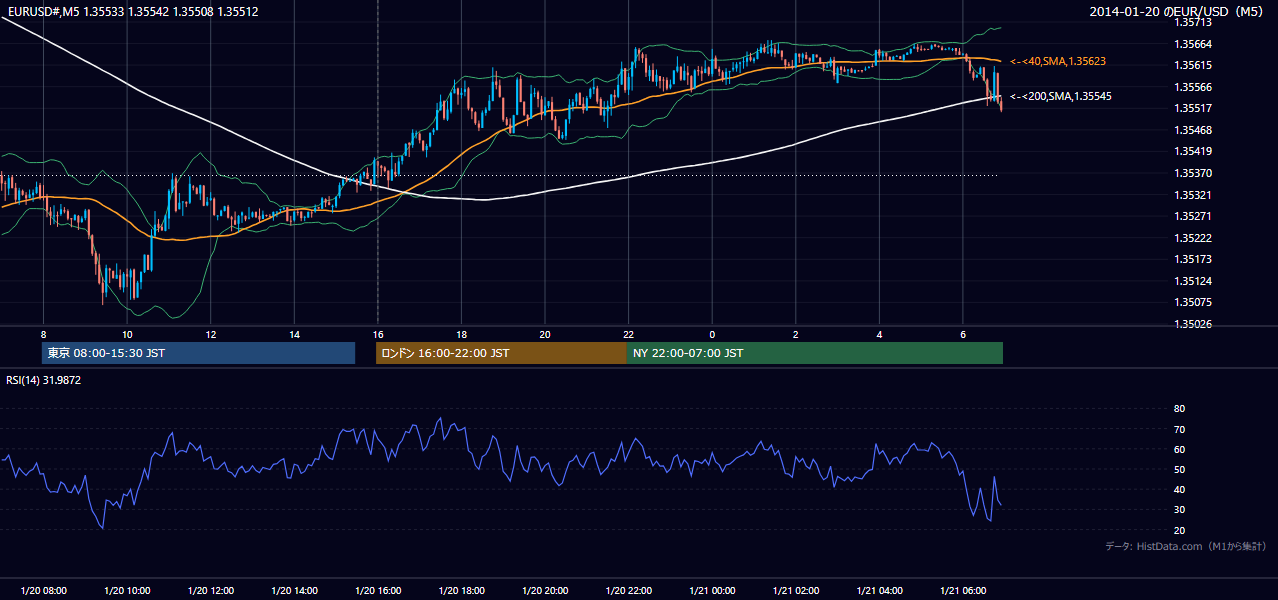Click the hour label 18 on price chart axis
1278x600 pixels.
tap(461, 334)
